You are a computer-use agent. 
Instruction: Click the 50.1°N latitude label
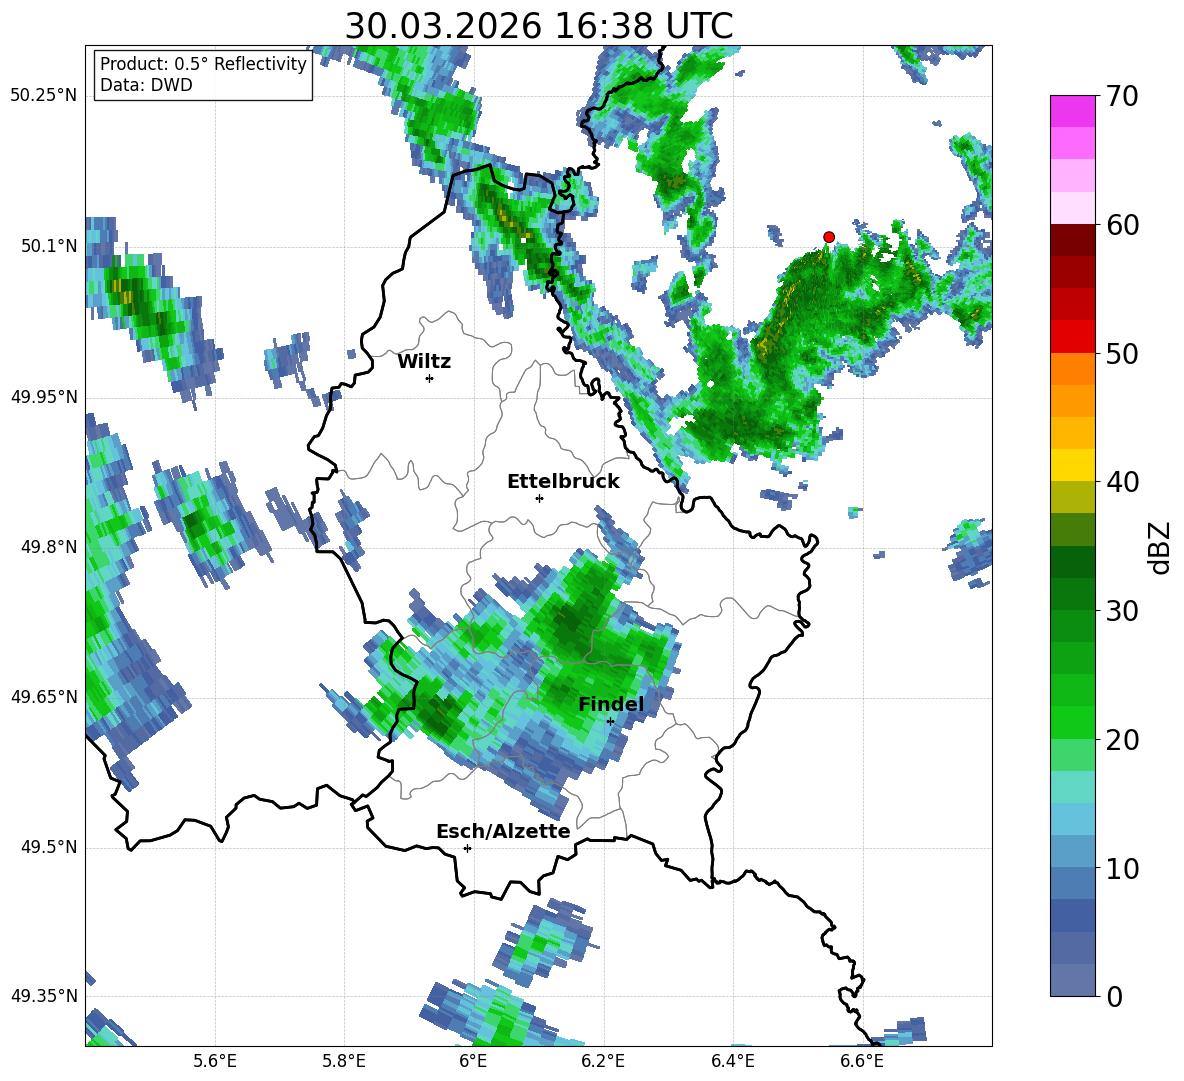[48, 246]
